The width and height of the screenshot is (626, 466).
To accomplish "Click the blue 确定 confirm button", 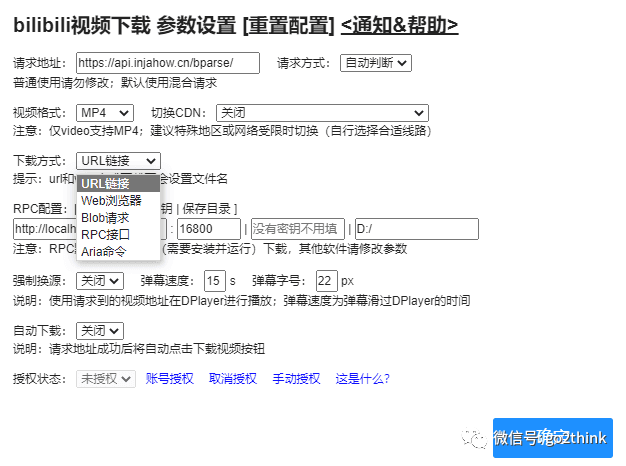I will (553, 438).
